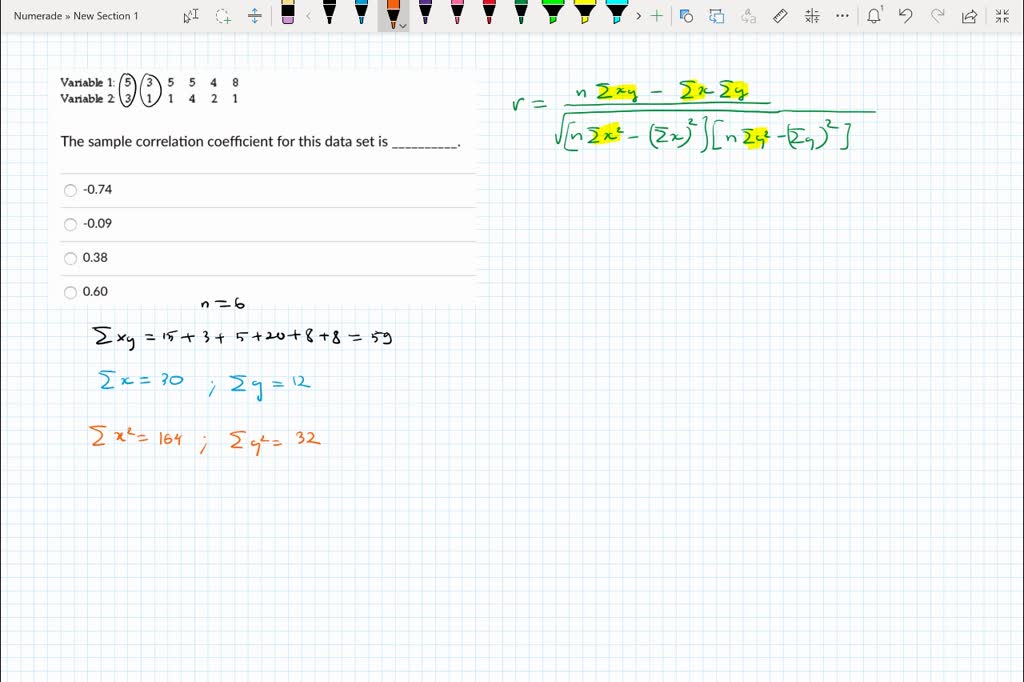
Task: Pick the orange pen
Action: pyautogui.click(x=392, y=16)
